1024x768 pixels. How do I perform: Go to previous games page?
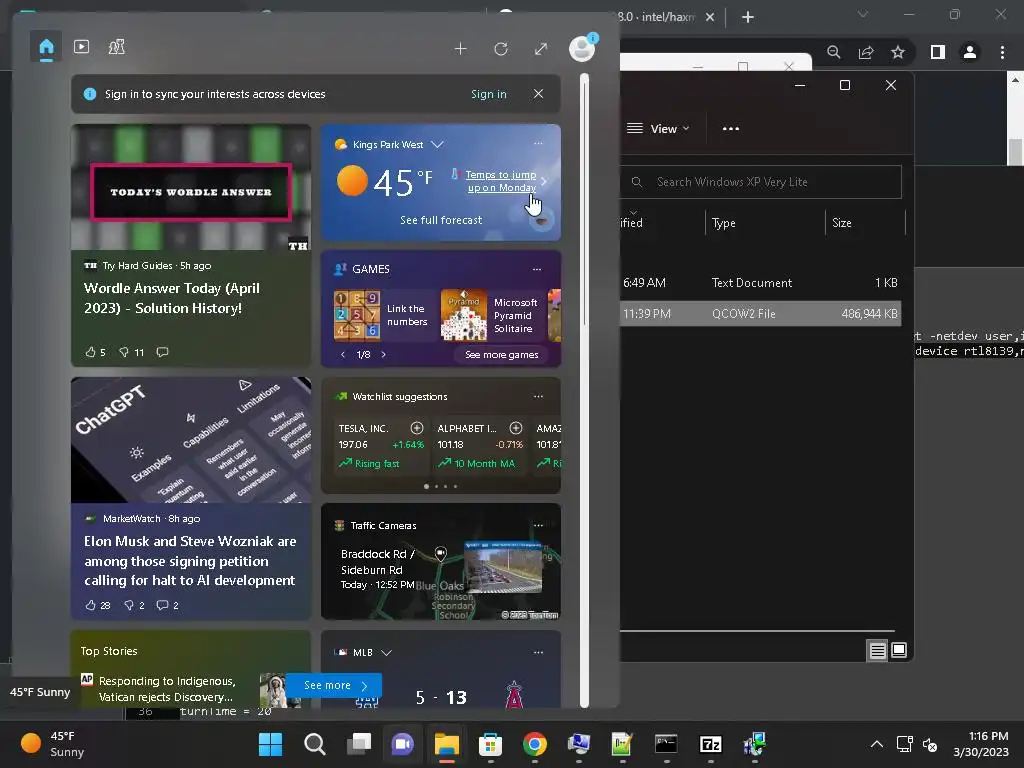tap(343, 355)
